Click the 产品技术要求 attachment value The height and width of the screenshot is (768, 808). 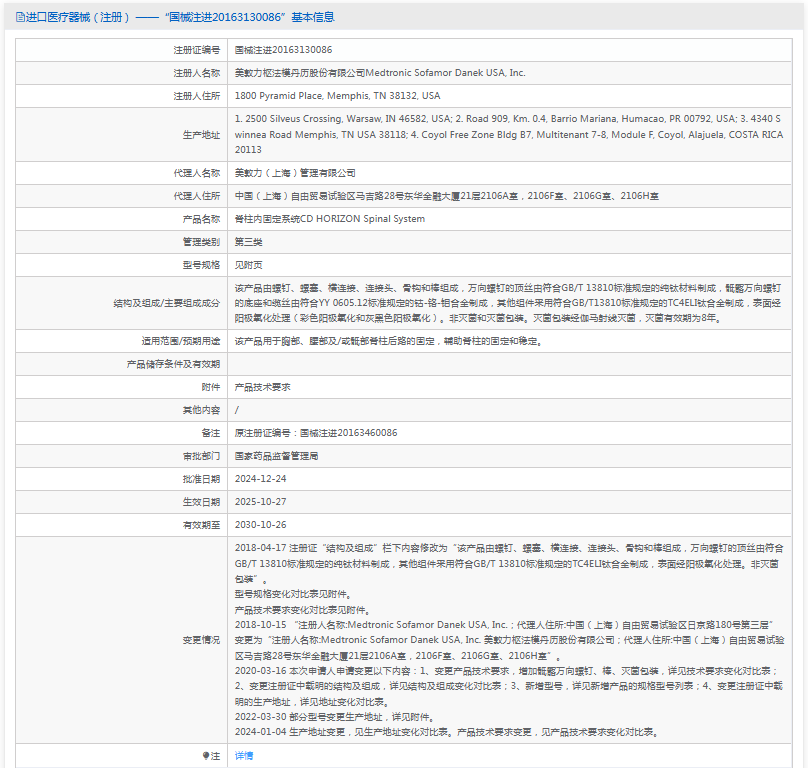[263, 387]
